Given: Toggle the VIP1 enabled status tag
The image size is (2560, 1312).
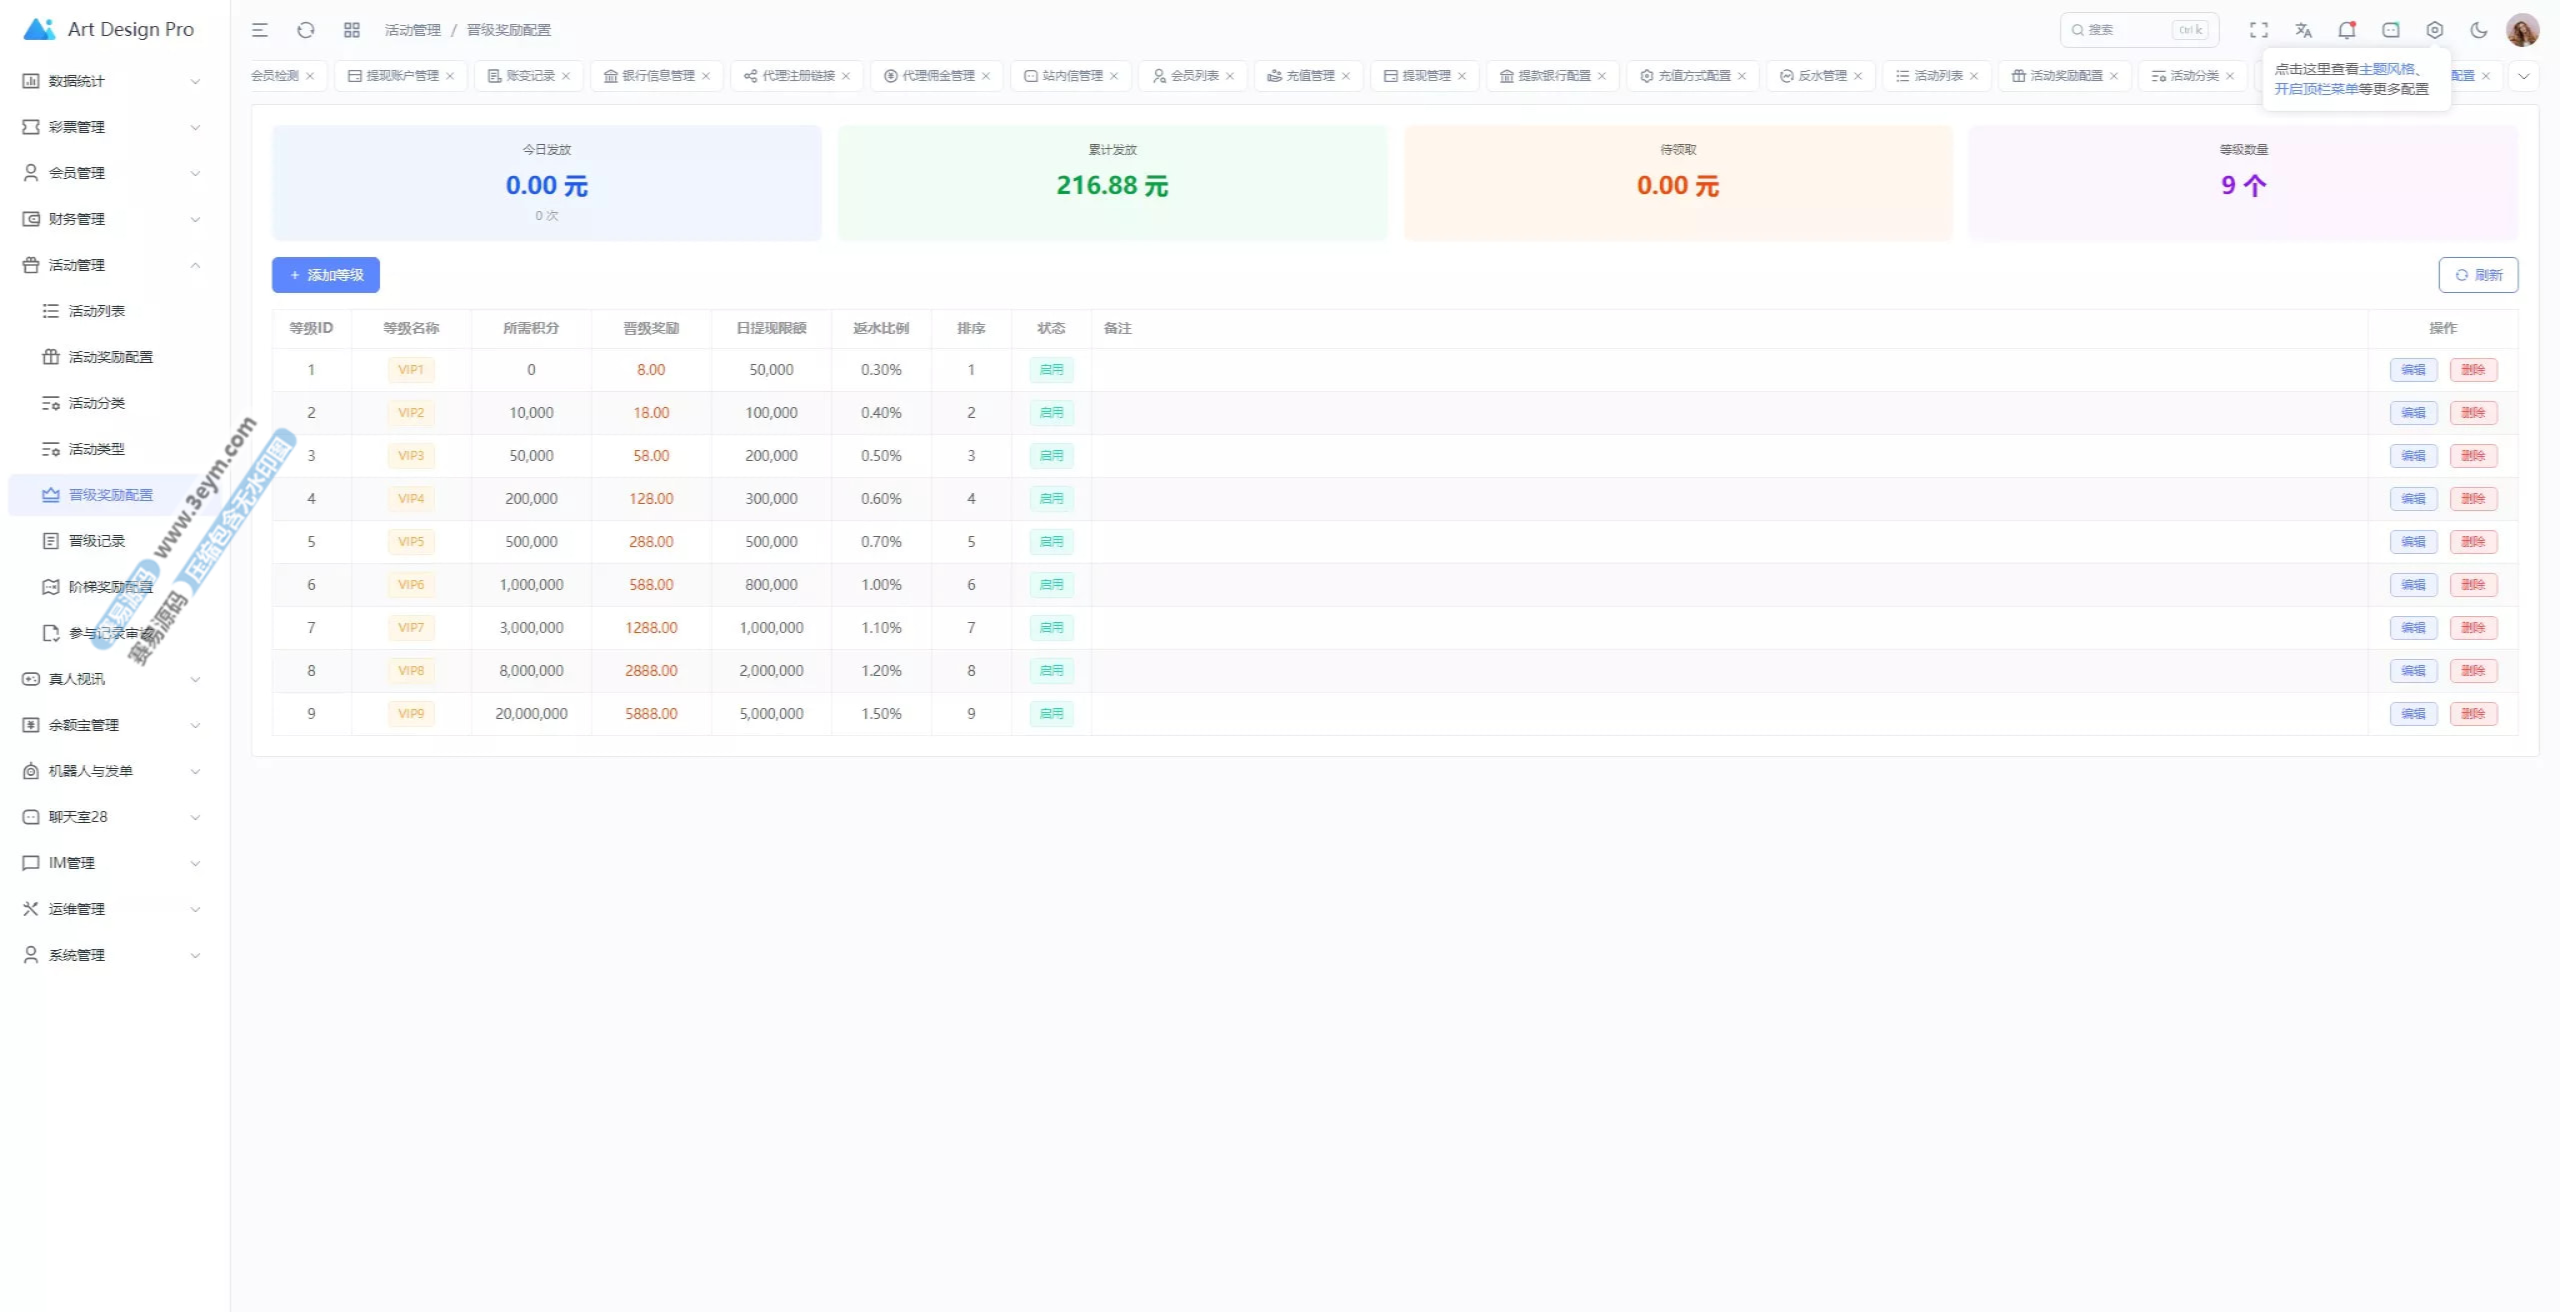Looking at the screenshot, I should click(x=1051, y=370).
